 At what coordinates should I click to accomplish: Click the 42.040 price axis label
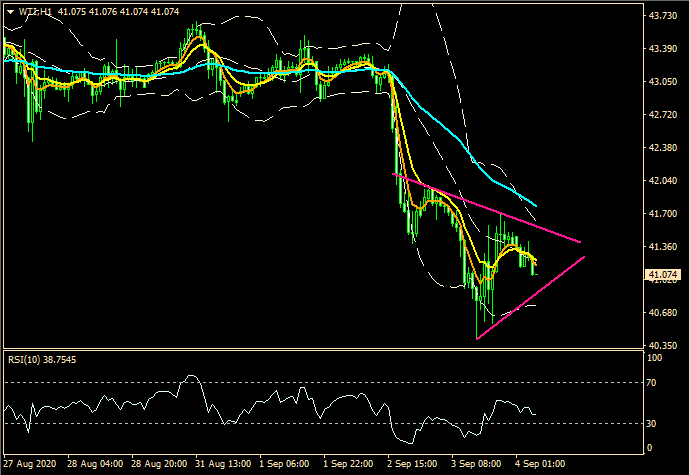click(664, 181)
